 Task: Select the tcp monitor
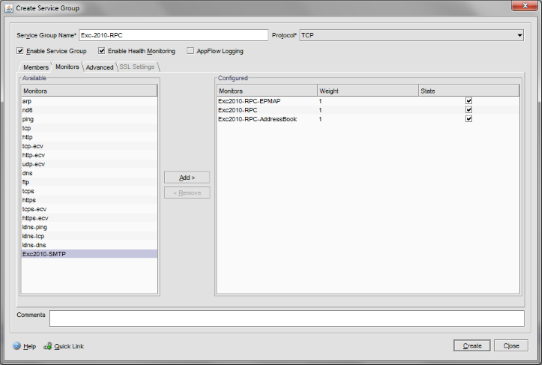click(89, 128)
